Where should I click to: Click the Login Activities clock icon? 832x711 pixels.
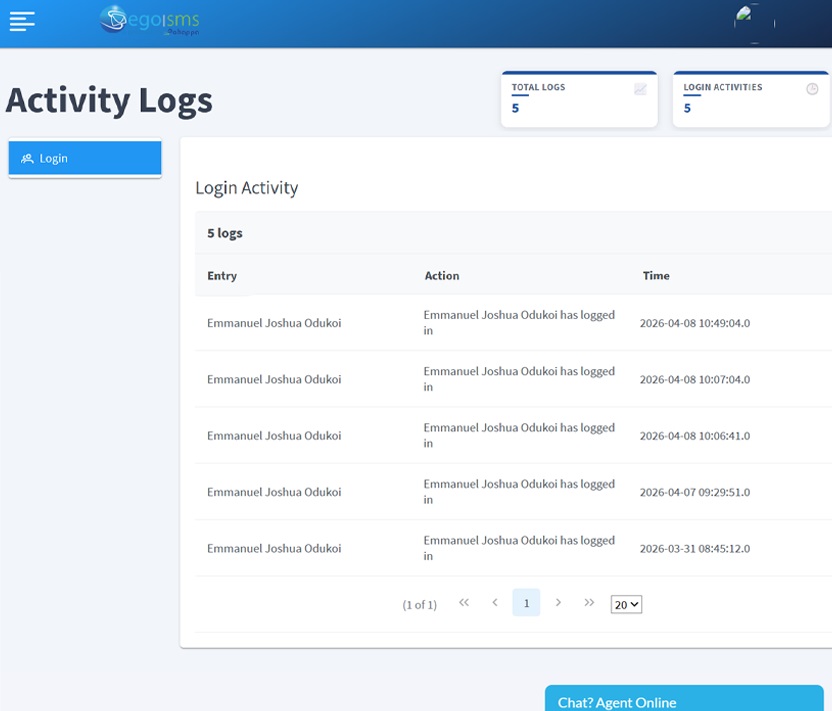click(812, 89)
